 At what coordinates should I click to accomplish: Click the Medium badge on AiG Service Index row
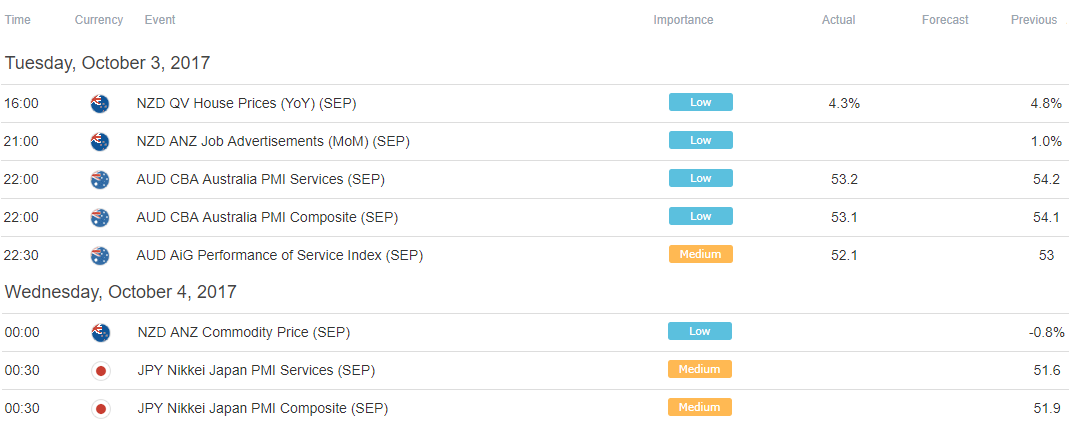[x=701, y=255]
